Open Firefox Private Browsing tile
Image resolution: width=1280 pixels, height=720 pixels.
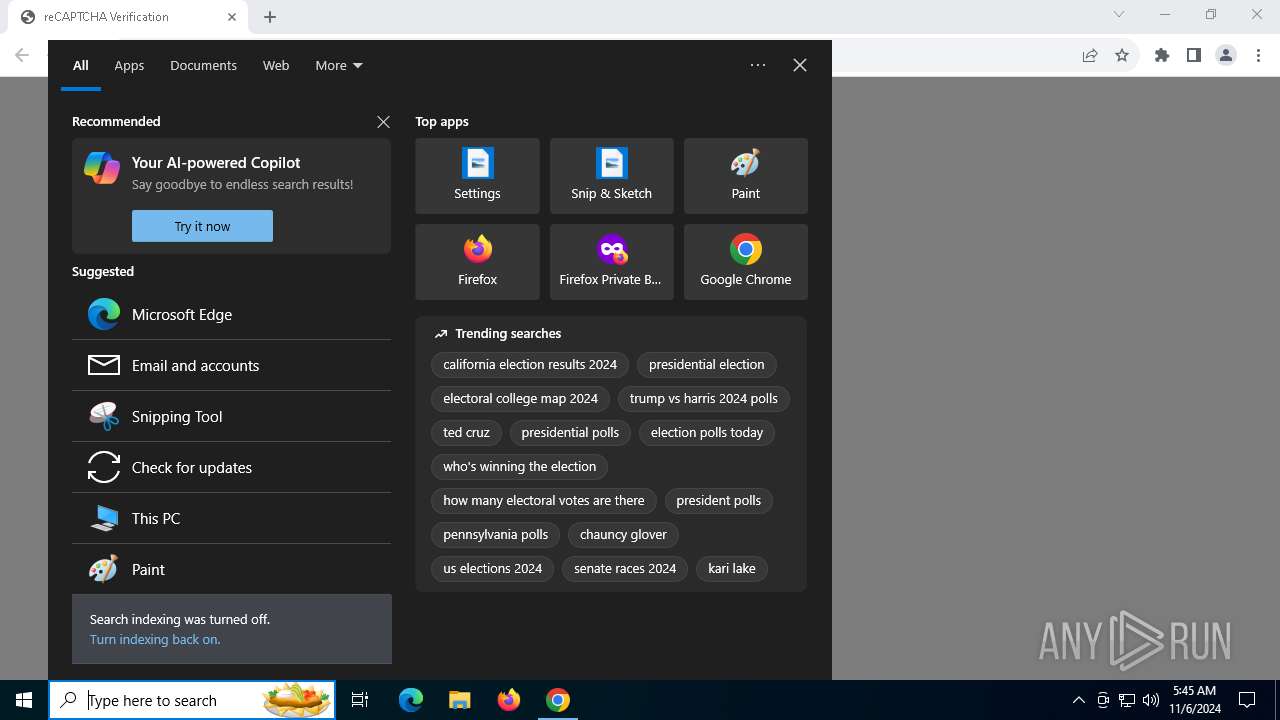[611, 262]
